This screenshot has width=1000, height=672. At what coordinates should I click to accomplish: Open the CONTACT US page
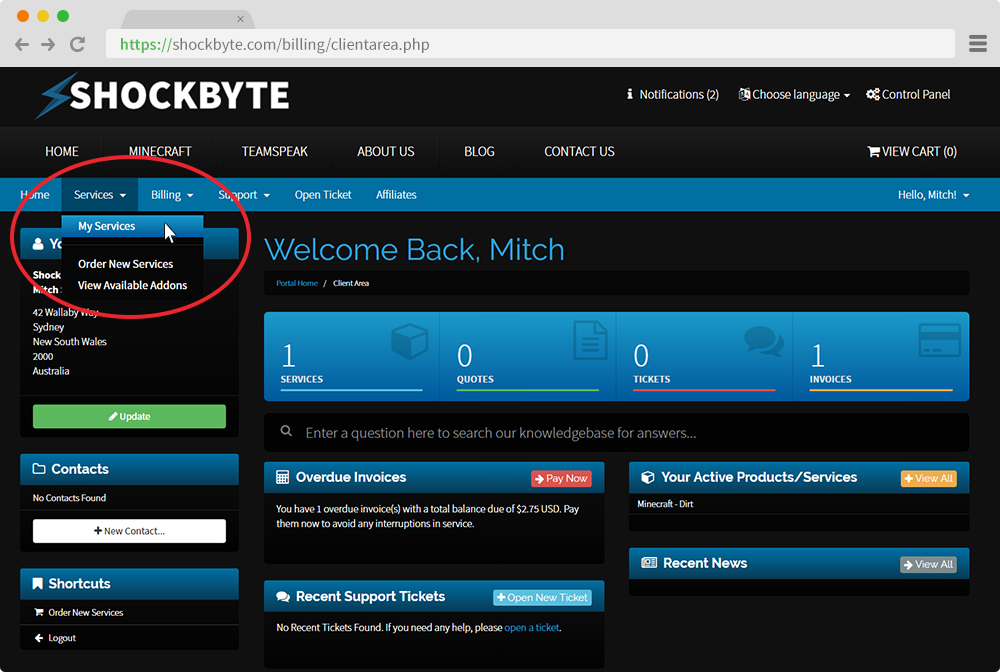point(579,152)
